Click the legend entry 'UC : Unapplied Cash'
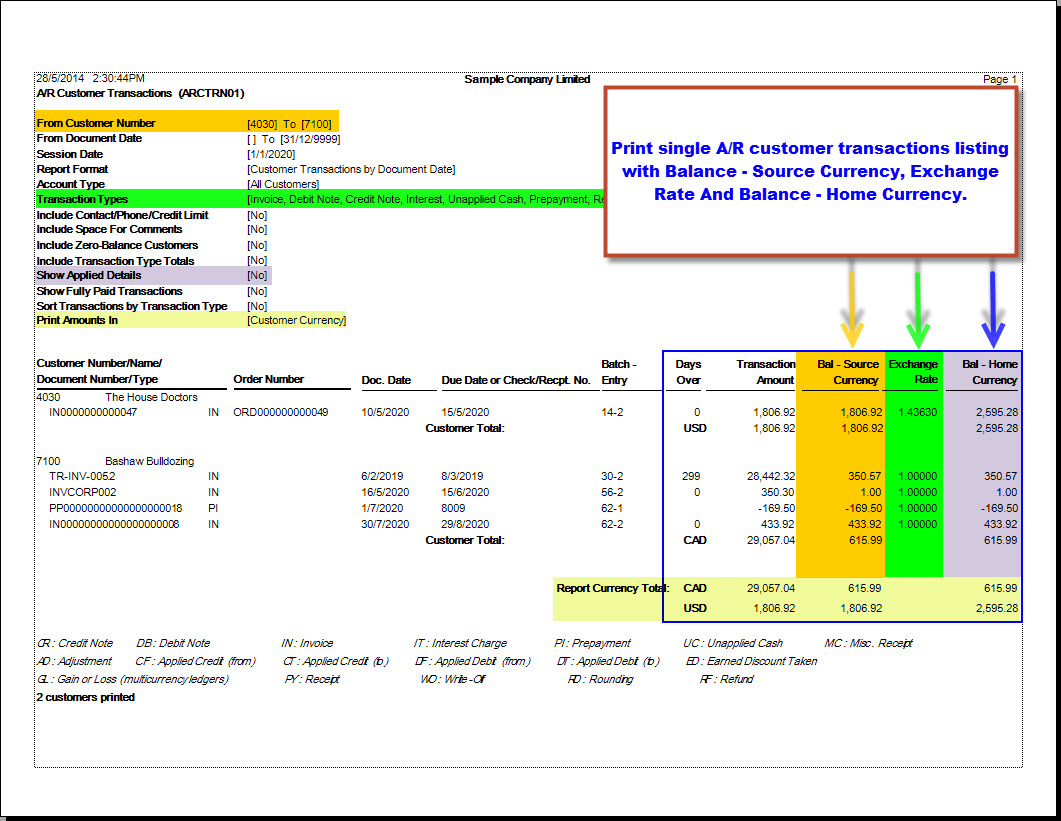Viewport: 1061px width, 821px height. 733,643
